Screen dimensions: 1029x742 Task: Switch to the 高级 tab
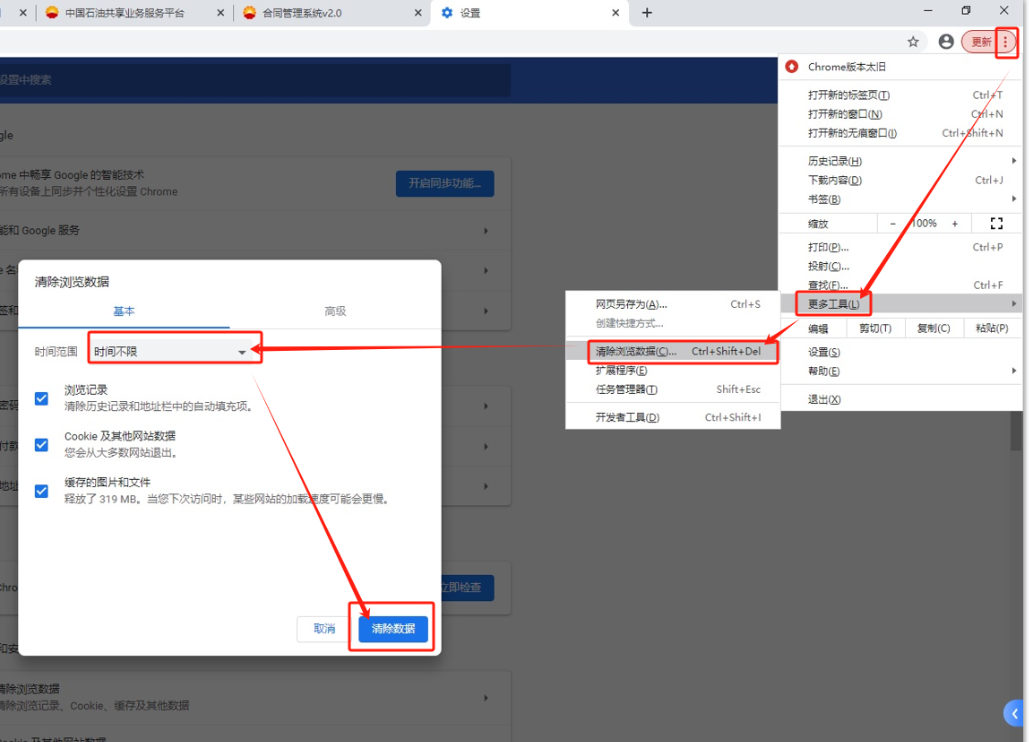(x=335, y=311)
